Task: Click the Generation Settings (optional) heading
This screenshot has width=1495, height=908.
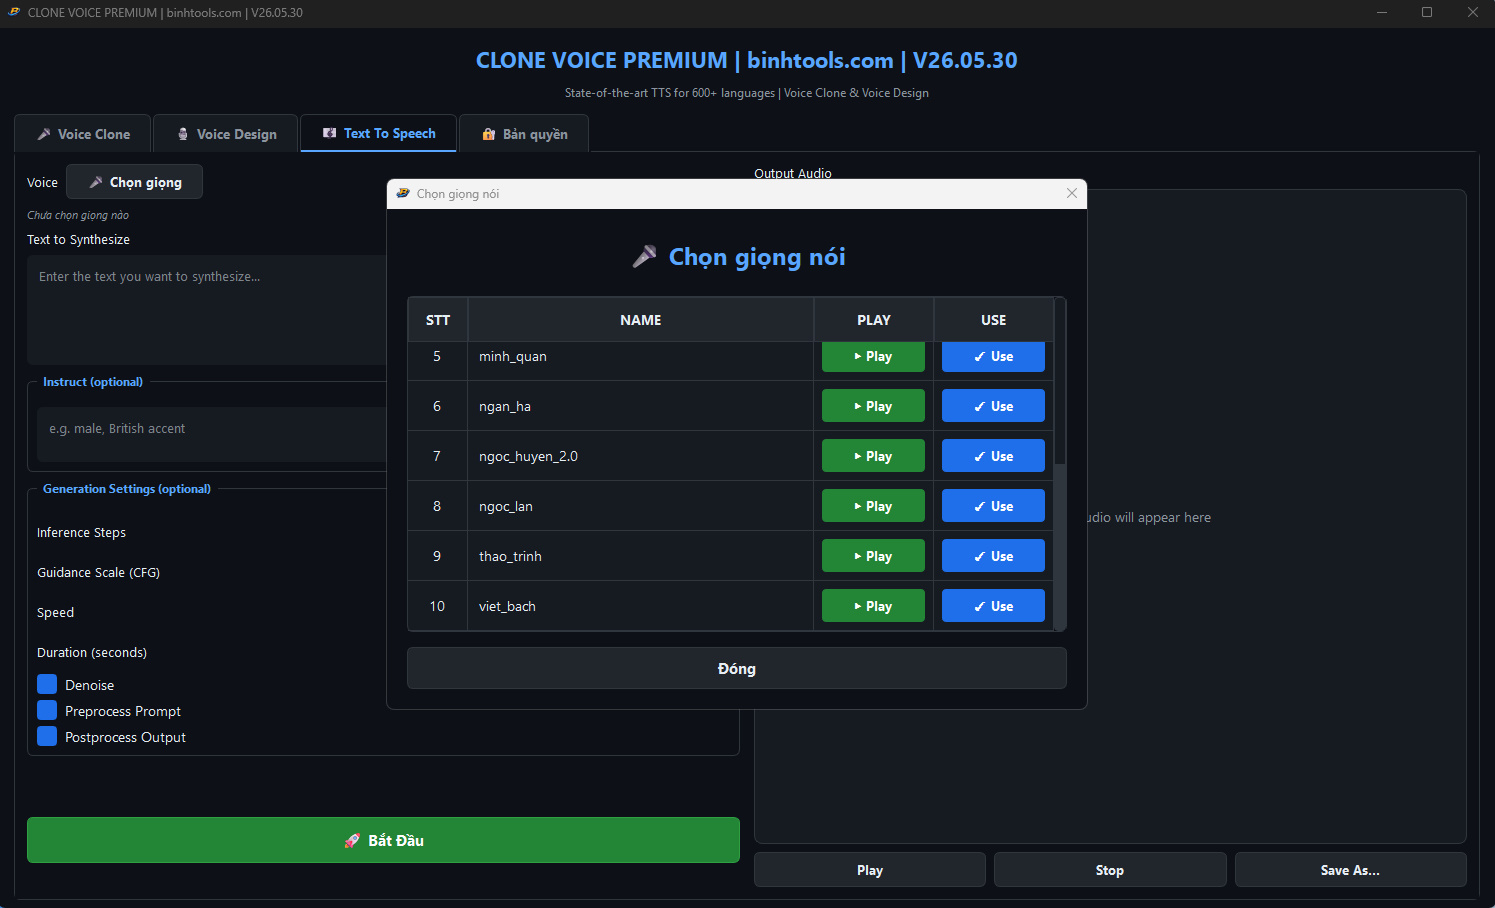Action: [x=127, y=489]
